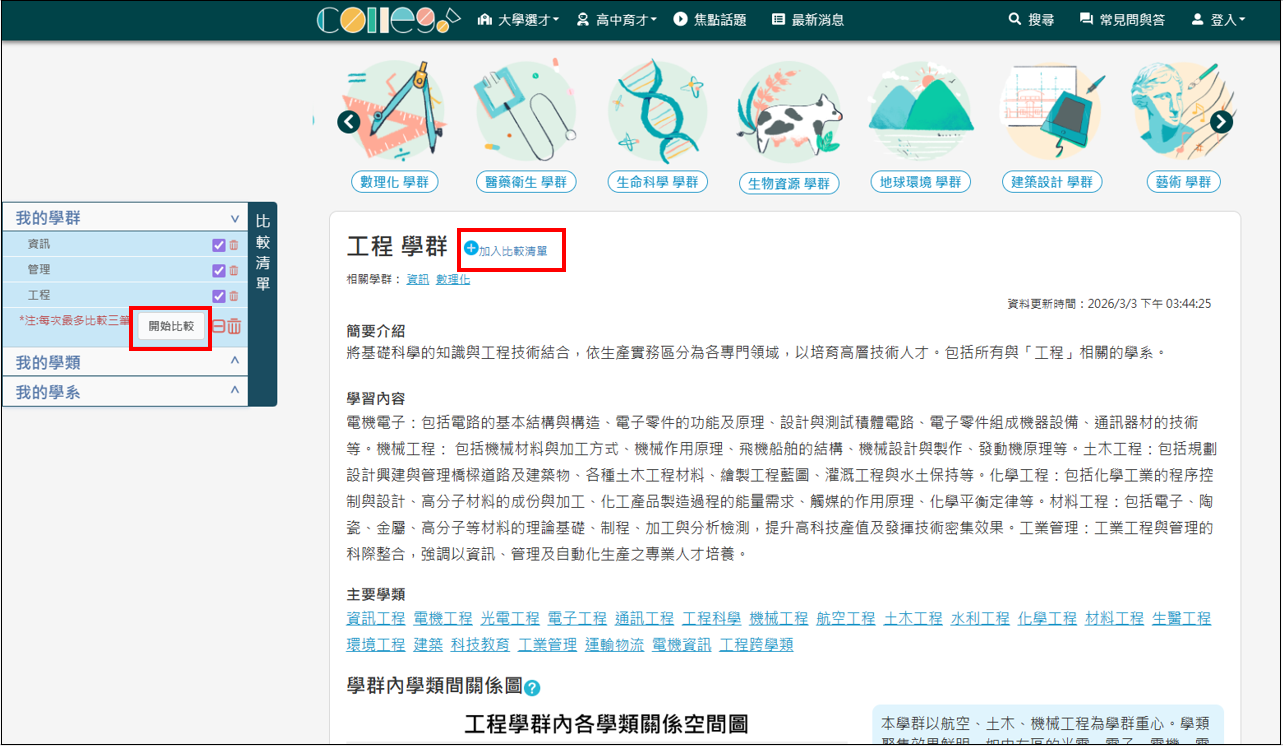
Task: Open help icon beside 學群內學類間關係圖
Action: coord(532,688)
